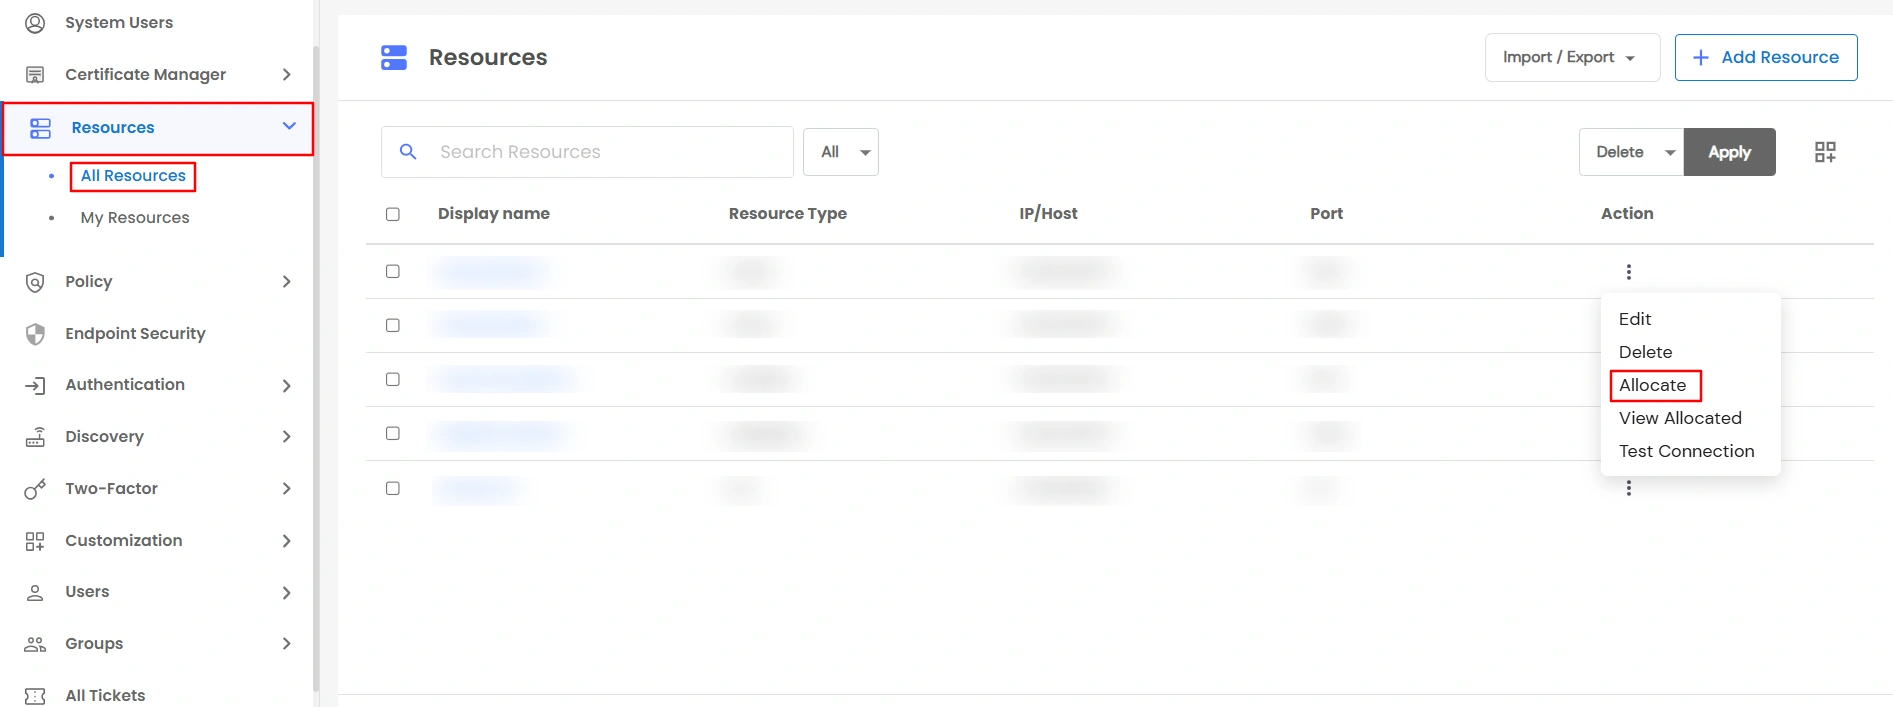Click the Endpoint Security shield icon

[35, 334]
